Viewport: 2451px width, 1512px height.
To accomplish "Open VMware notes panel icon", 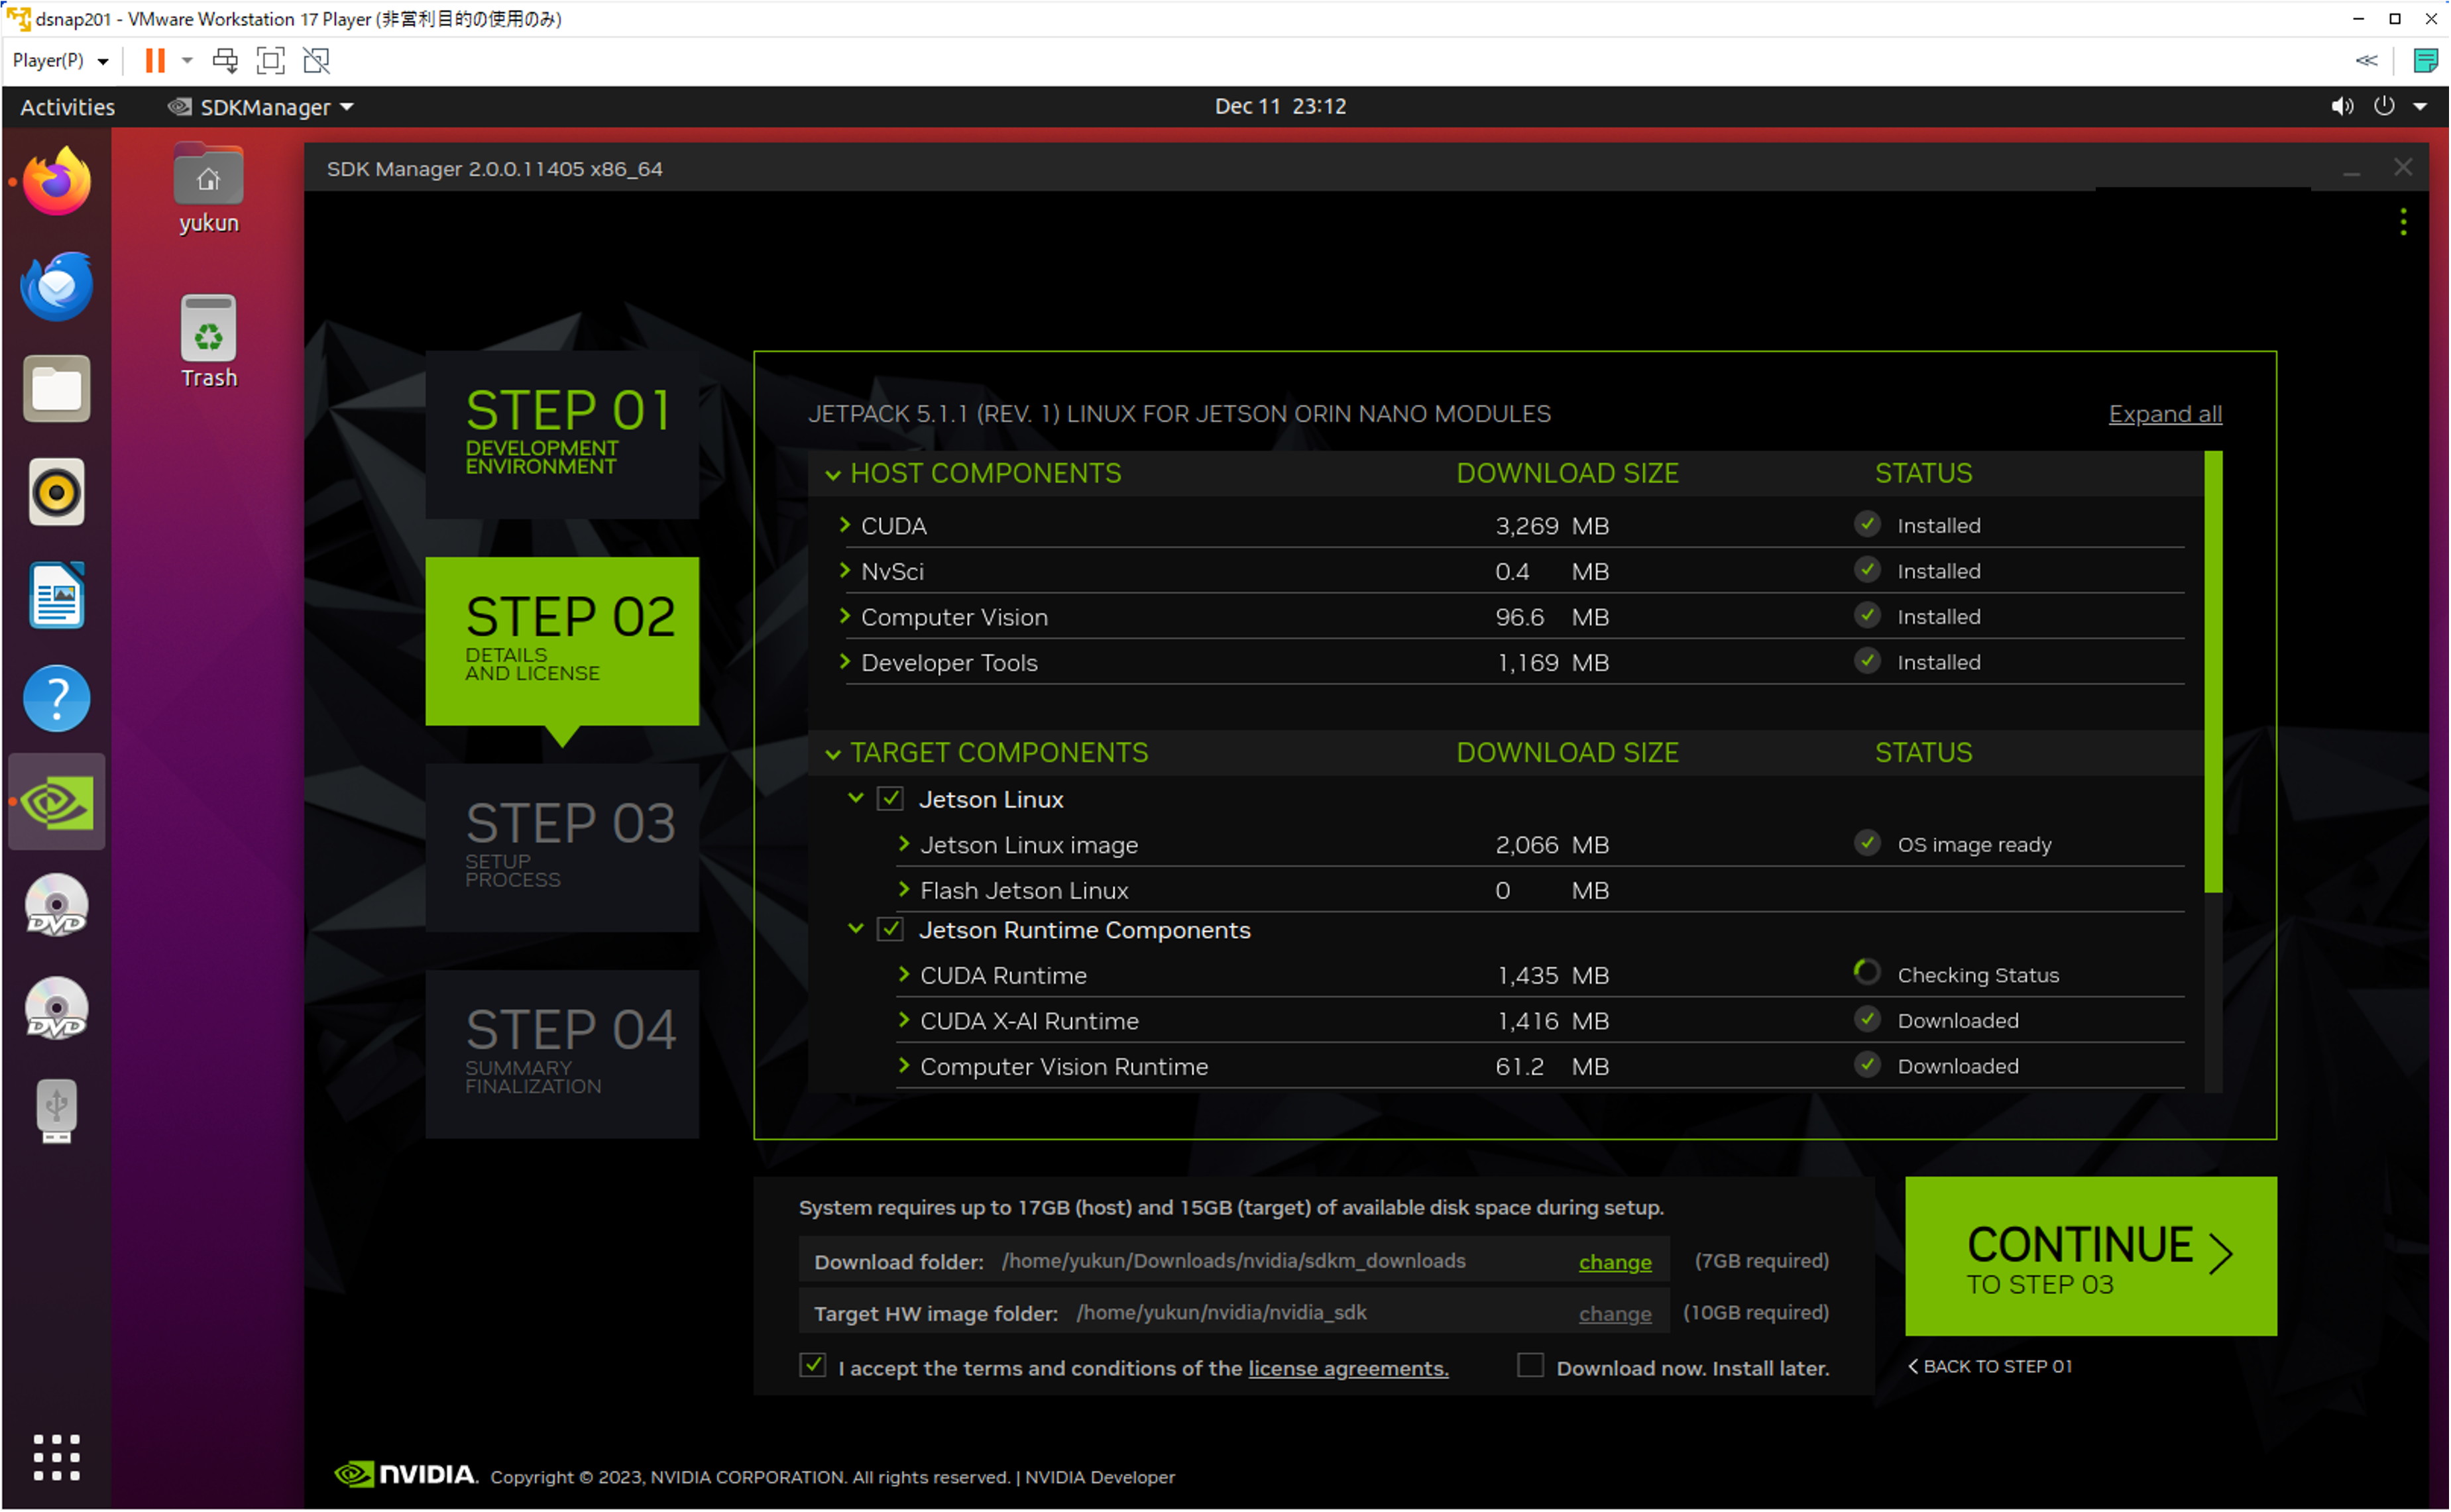I will tap(2425, 61).
